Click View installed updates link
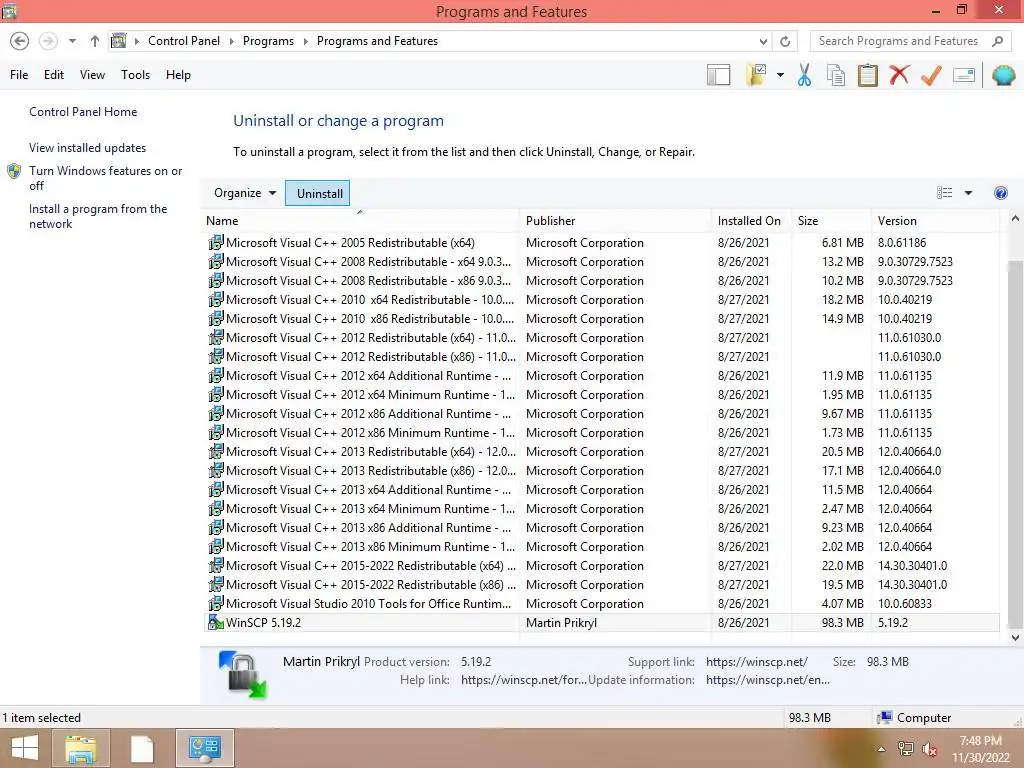The width and height of the screenshot is (1024, 768). [x=88, y=148]
